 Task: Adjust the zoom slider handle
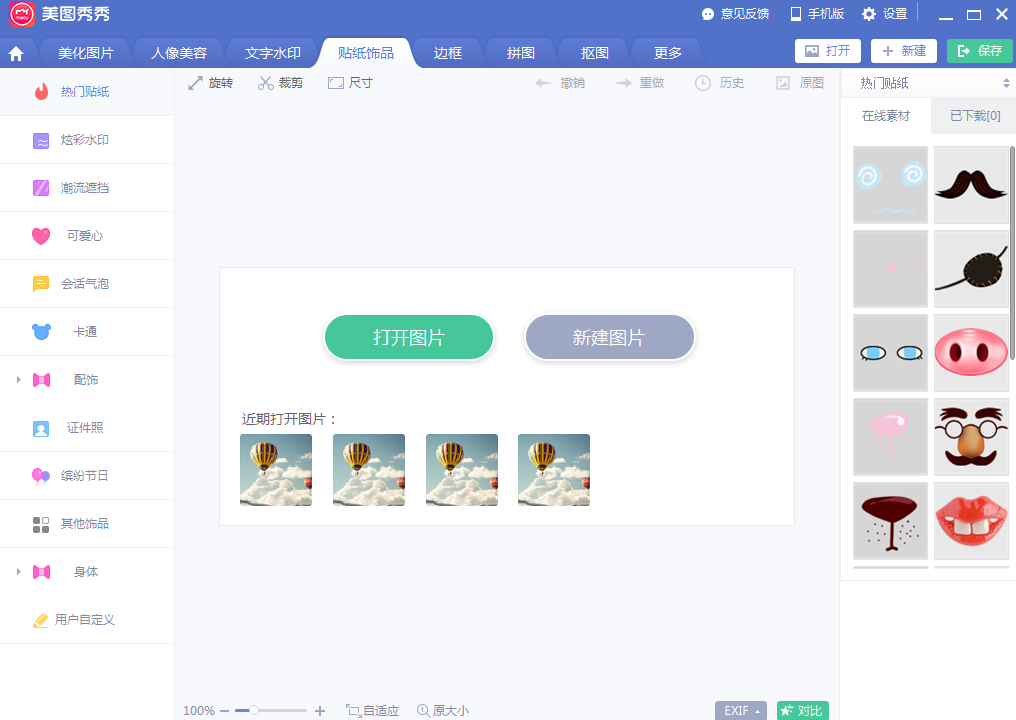(x=254, y=710)
